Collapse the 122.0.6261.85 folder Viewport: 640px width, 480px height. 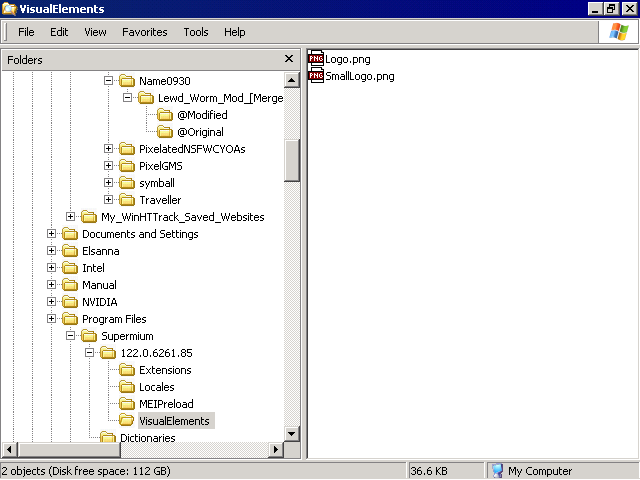(x=89, y=353)
